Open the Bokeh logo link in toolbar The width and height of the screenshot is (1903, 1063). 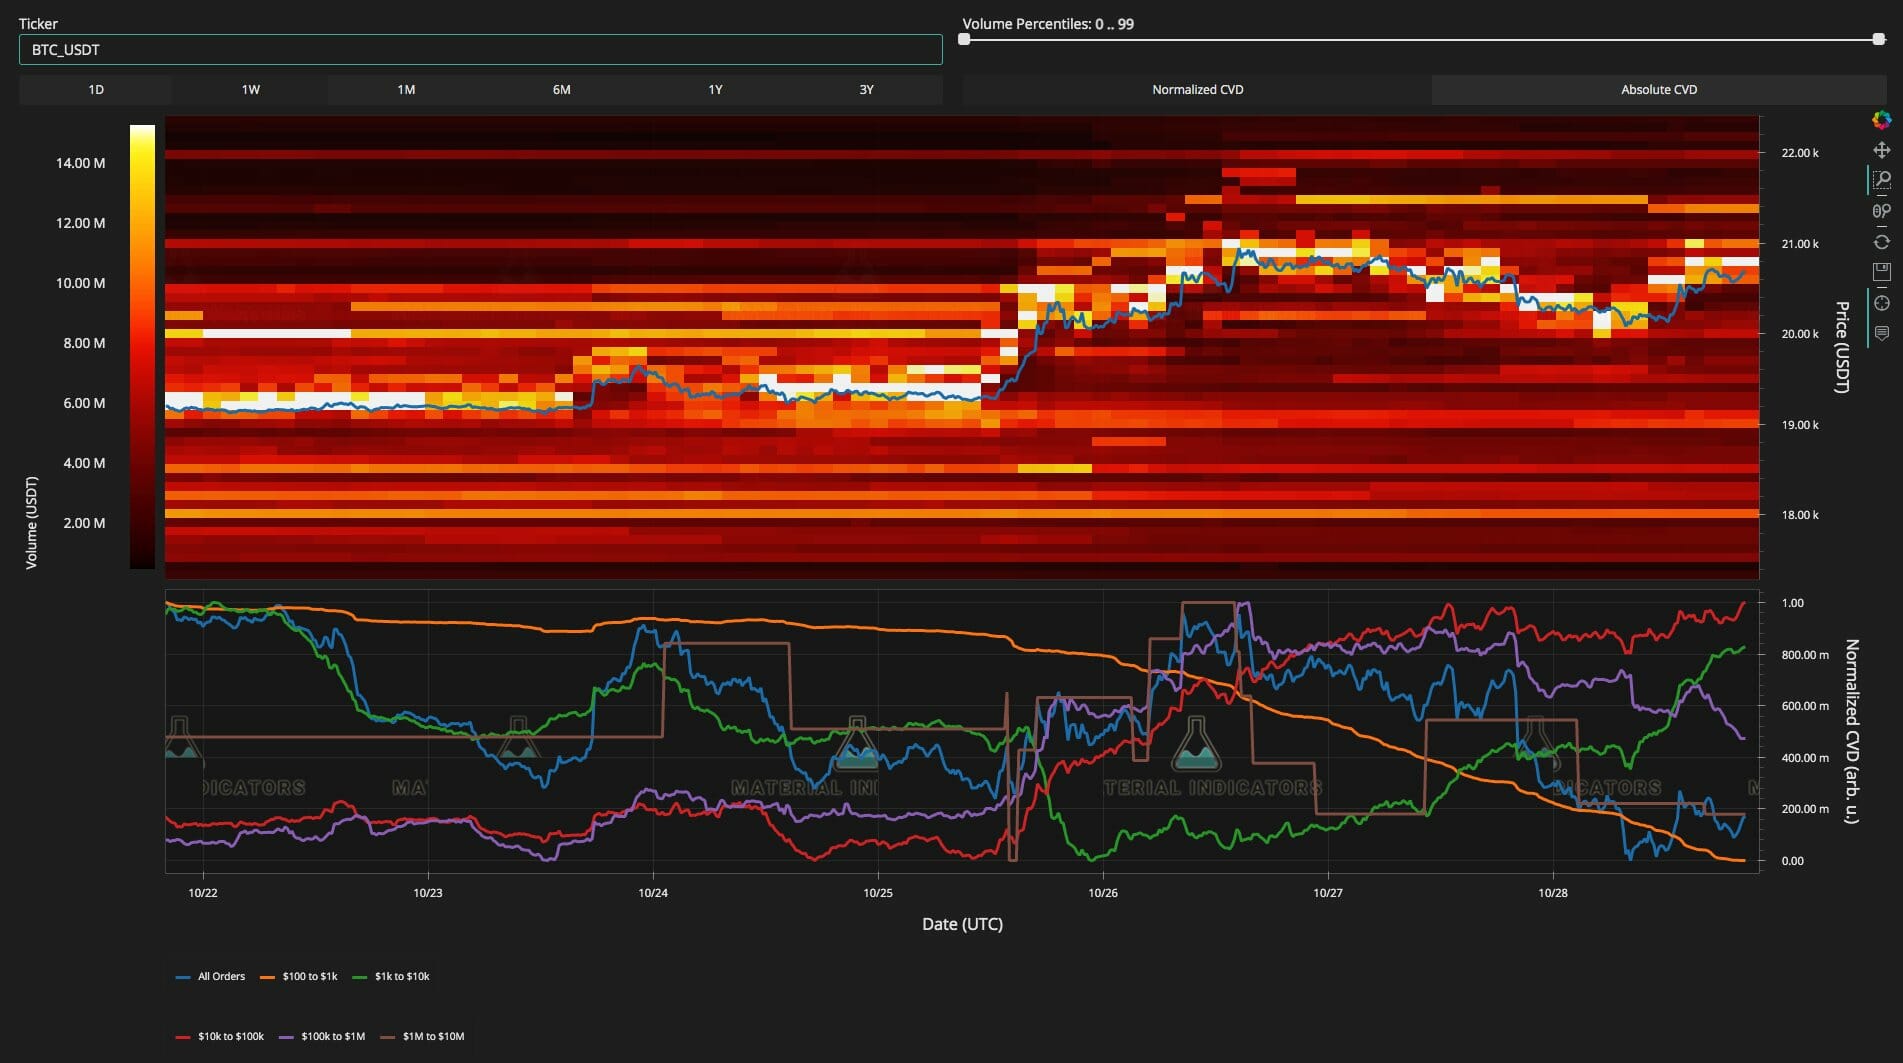tap(1881, 120)
